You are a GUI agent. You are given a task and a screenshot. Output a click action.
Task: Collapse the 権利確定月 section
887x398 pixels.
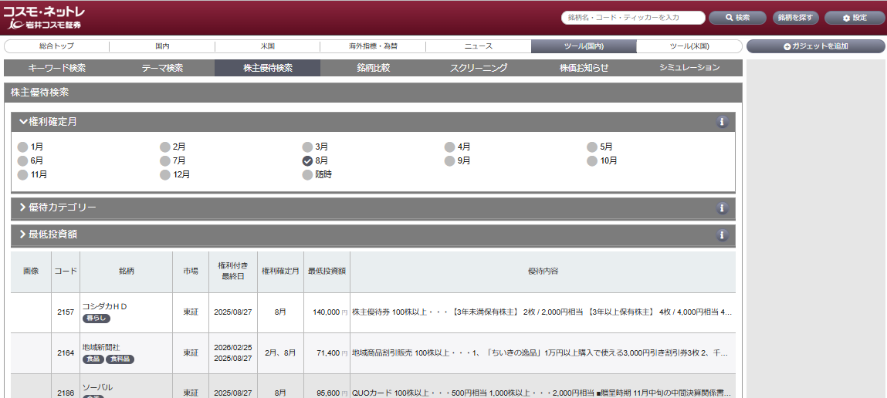point(373,122)
